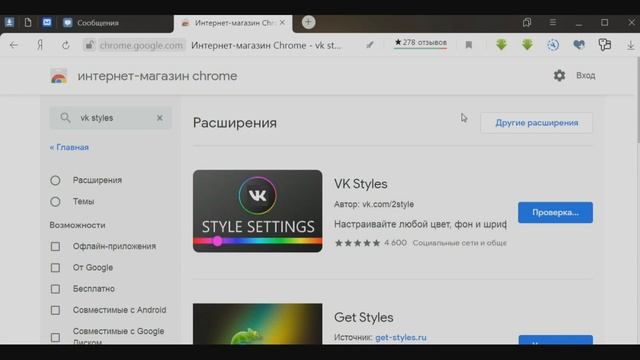This screenshot has height=360, width=640.
Task: Click the Вход sign-in link
Action: (x=585, y=76)
